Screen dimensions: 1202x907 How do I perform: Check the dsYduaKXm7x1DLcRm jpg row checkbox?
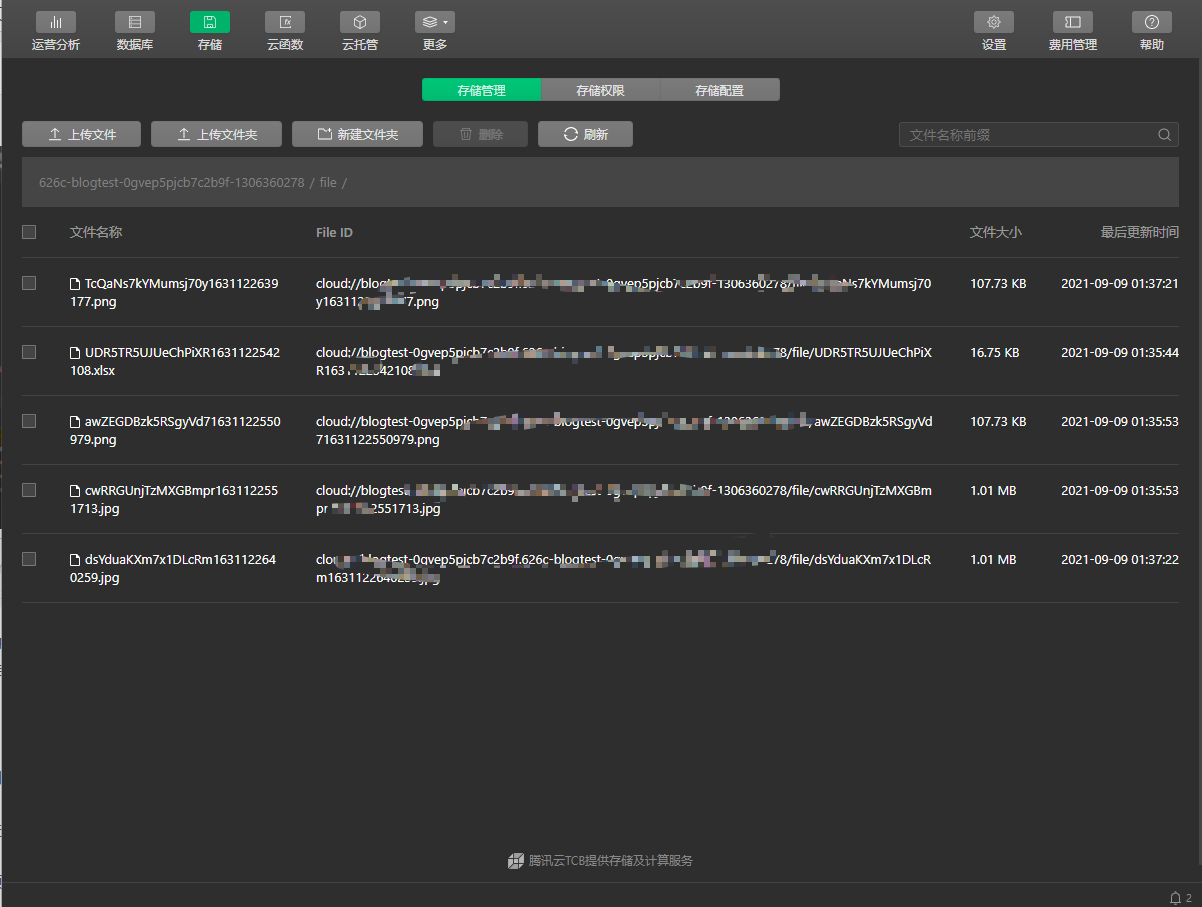[x=29, y=559]
